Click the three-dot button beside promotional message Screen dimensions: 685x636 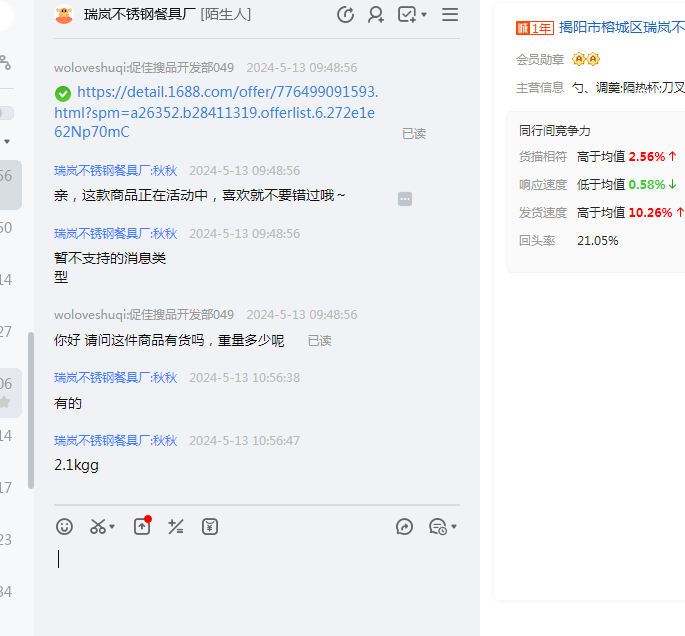405,199
